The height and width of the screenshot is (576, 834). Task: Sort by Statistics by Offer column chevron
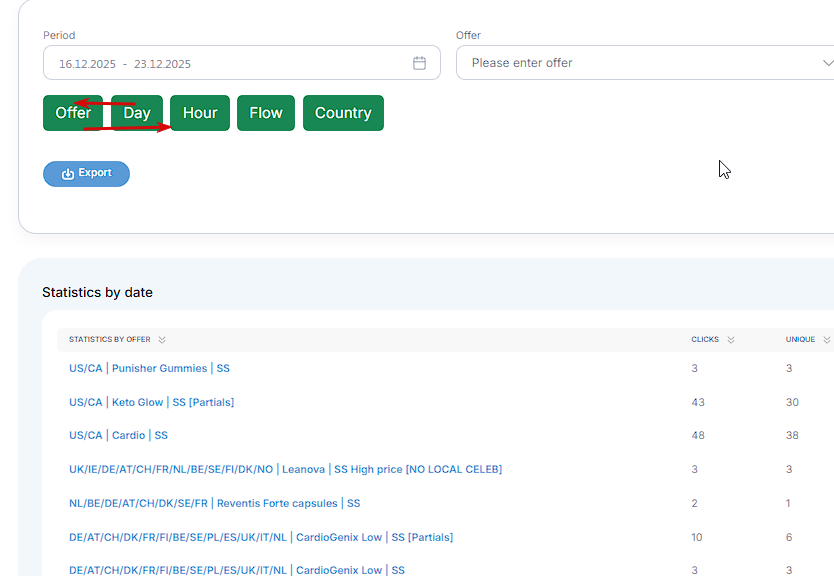[162, 340]
